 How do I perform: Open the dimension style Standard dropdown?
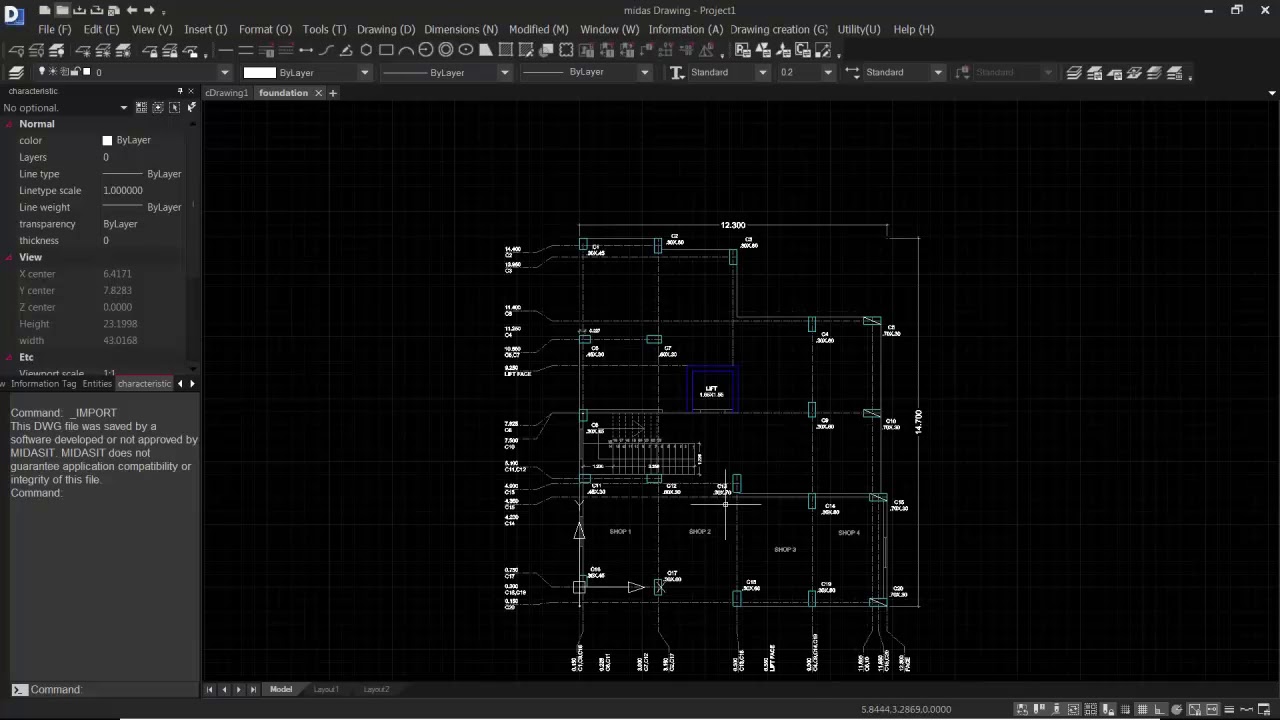(x=937, y=72)
